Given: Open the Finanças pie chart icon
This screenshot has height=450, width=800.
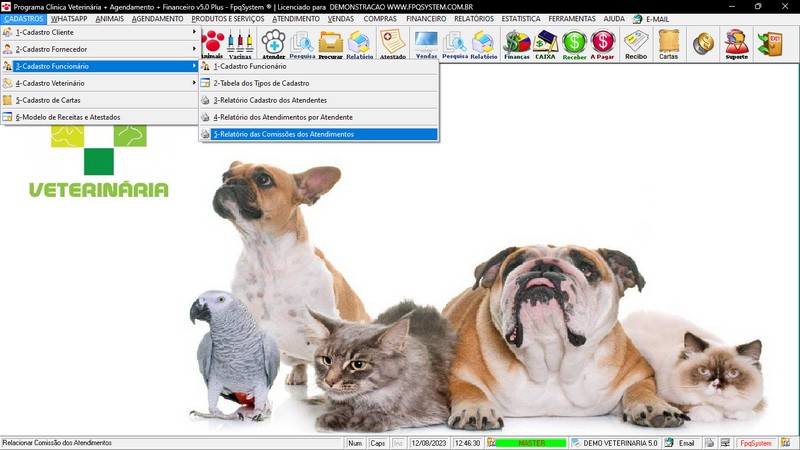Looking at the screenshot, I should tap(517, 44).
